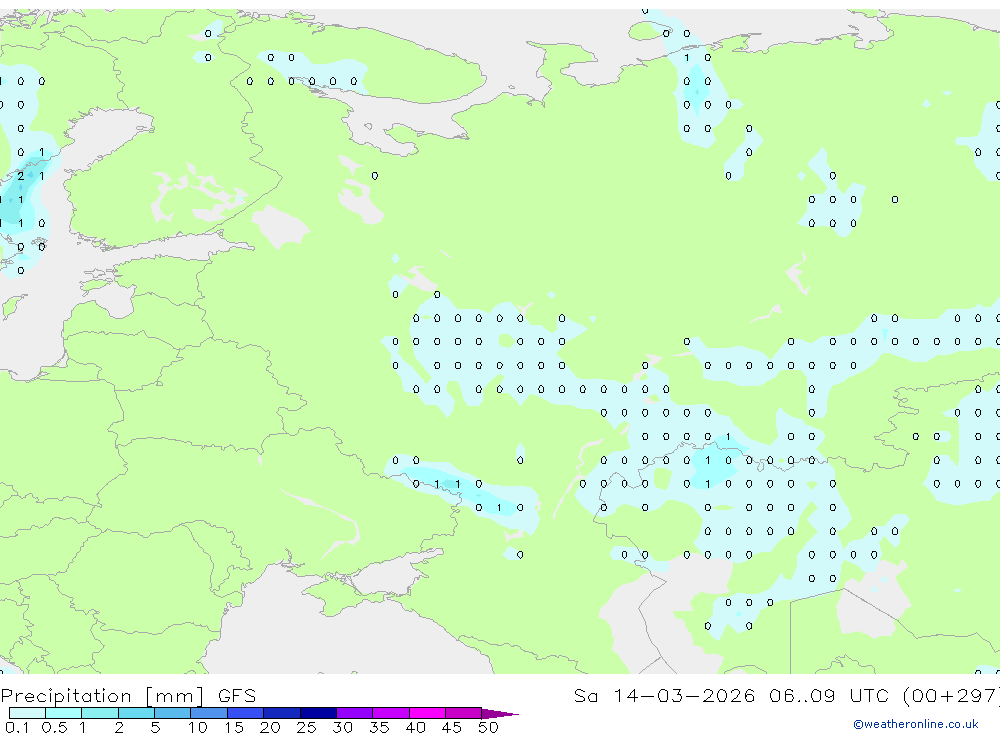
Task: Select the 1–2 mm legend color swatch
Action: 99,713
